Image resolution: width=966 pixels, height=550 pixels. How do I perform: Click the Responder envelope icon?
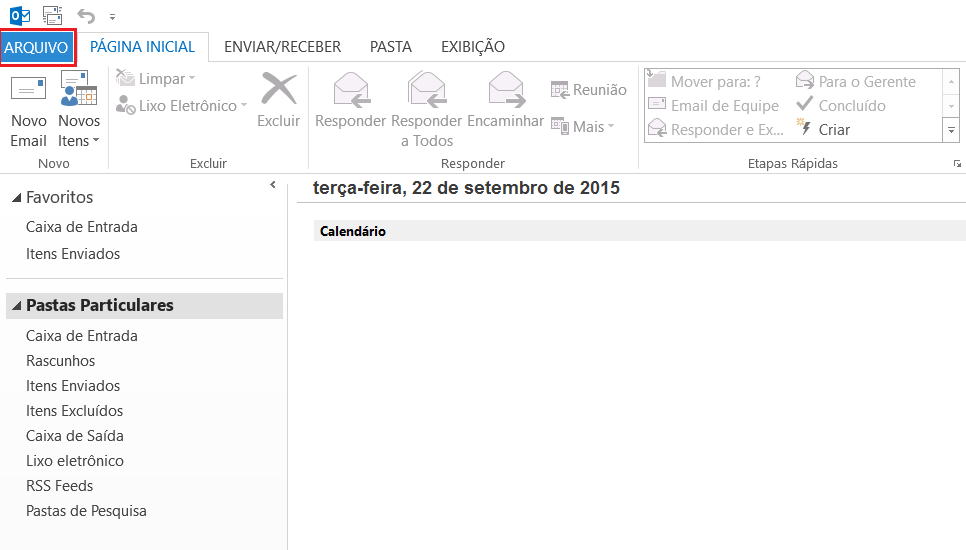tap(350, 90)
